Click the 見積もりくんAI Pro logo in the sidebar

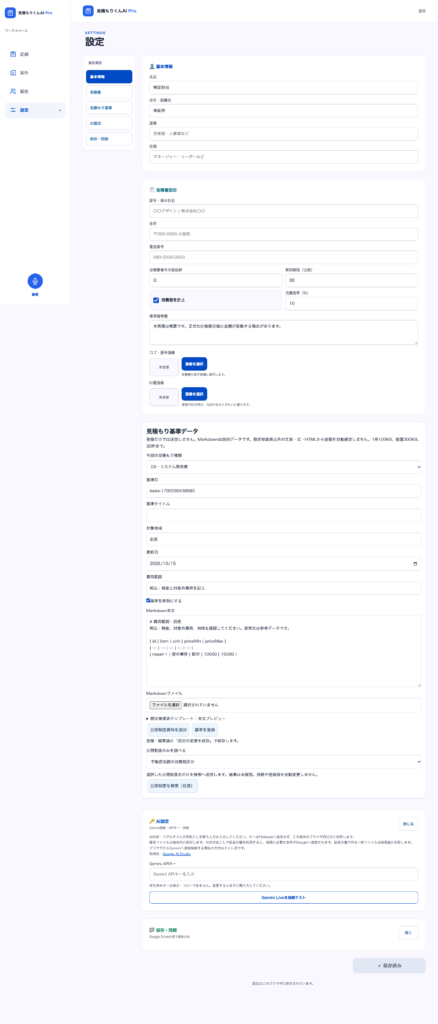coord(29,13)
